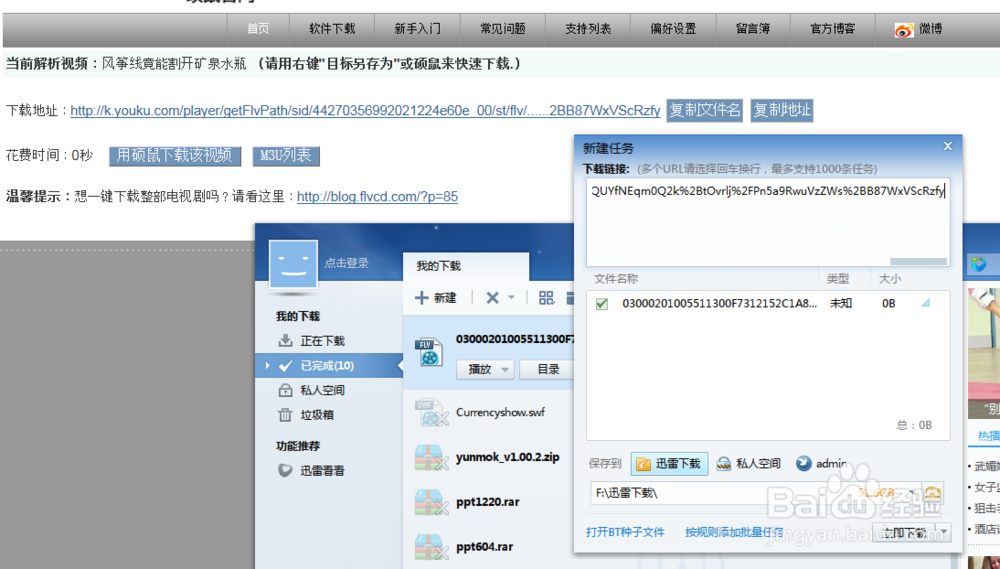
Task: Click the 文件名称 column header
Action: click(x=616, y=279)
